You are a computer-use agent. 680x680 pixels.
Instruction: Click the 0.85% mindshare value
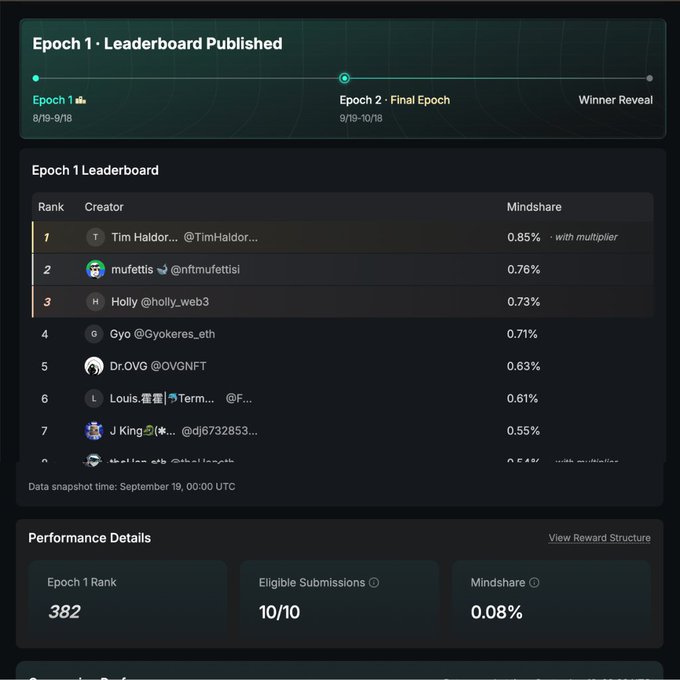click(x=524, y=237)
